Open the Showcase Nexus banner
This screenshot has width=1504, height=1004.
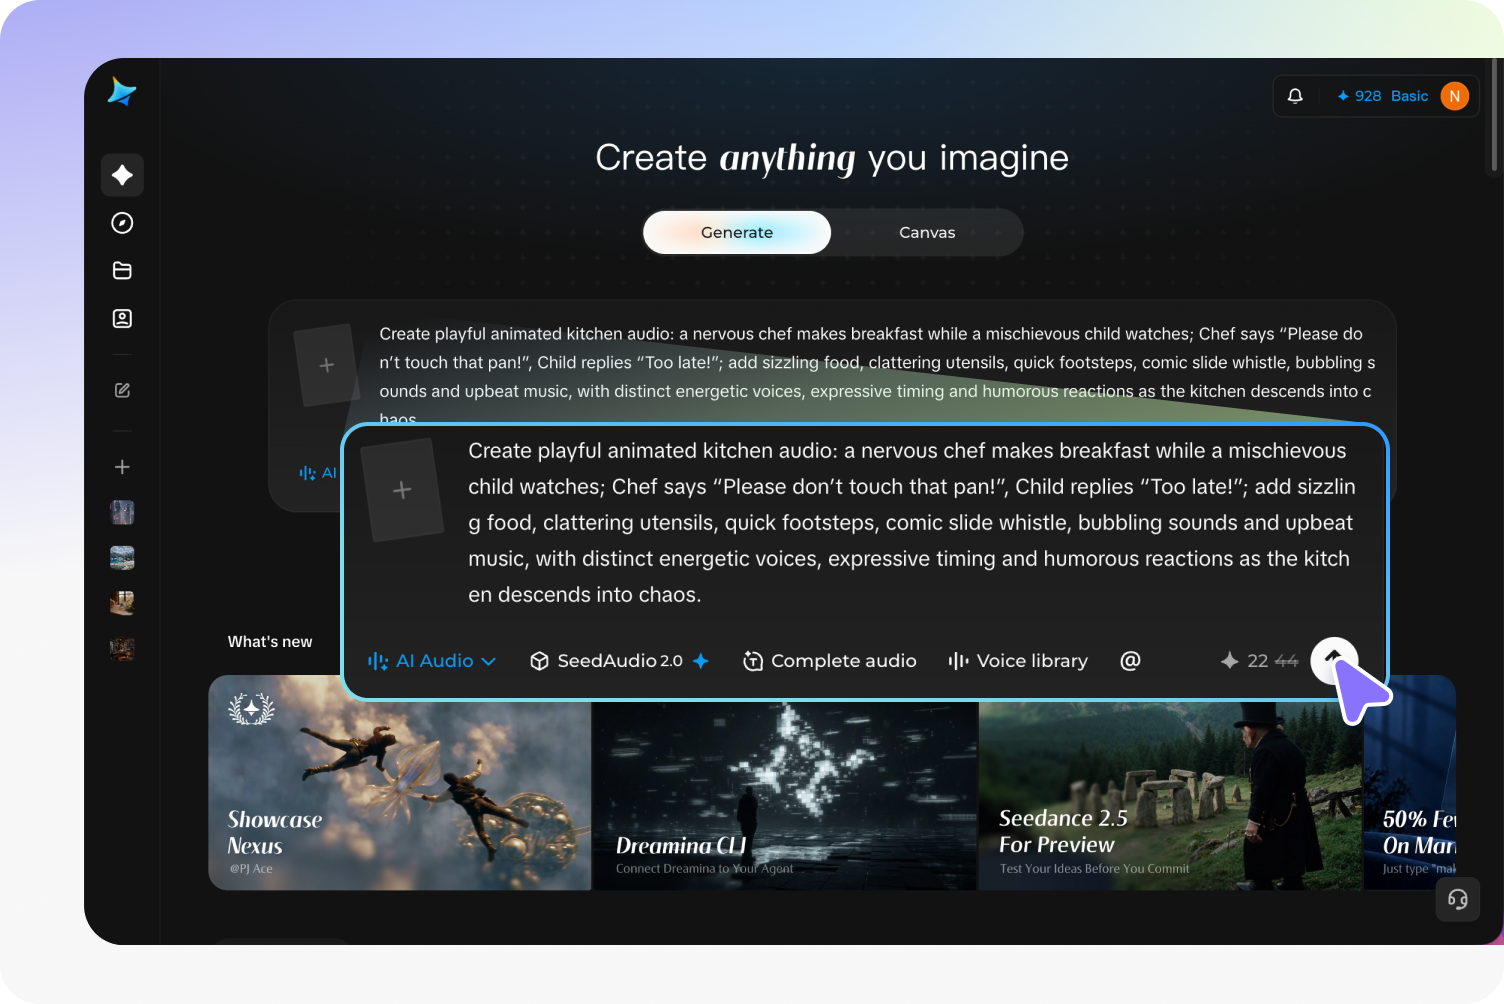(x=400, y=782)
